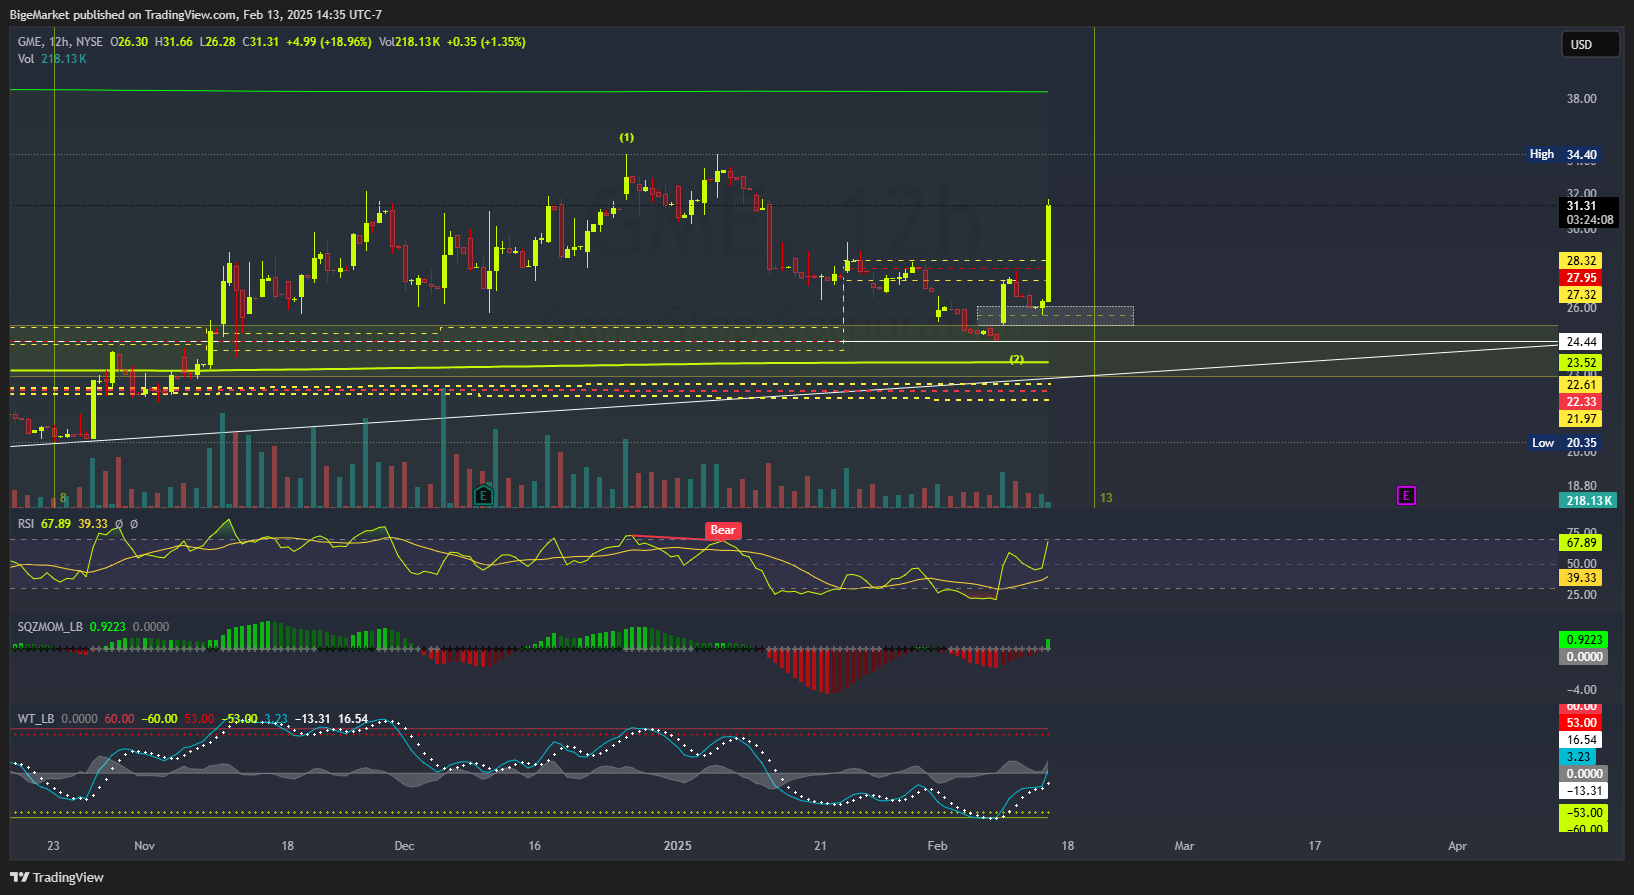1634x895 pixels.
Task: Click the current price 31.31 label
Action: tap(1589, 212)
